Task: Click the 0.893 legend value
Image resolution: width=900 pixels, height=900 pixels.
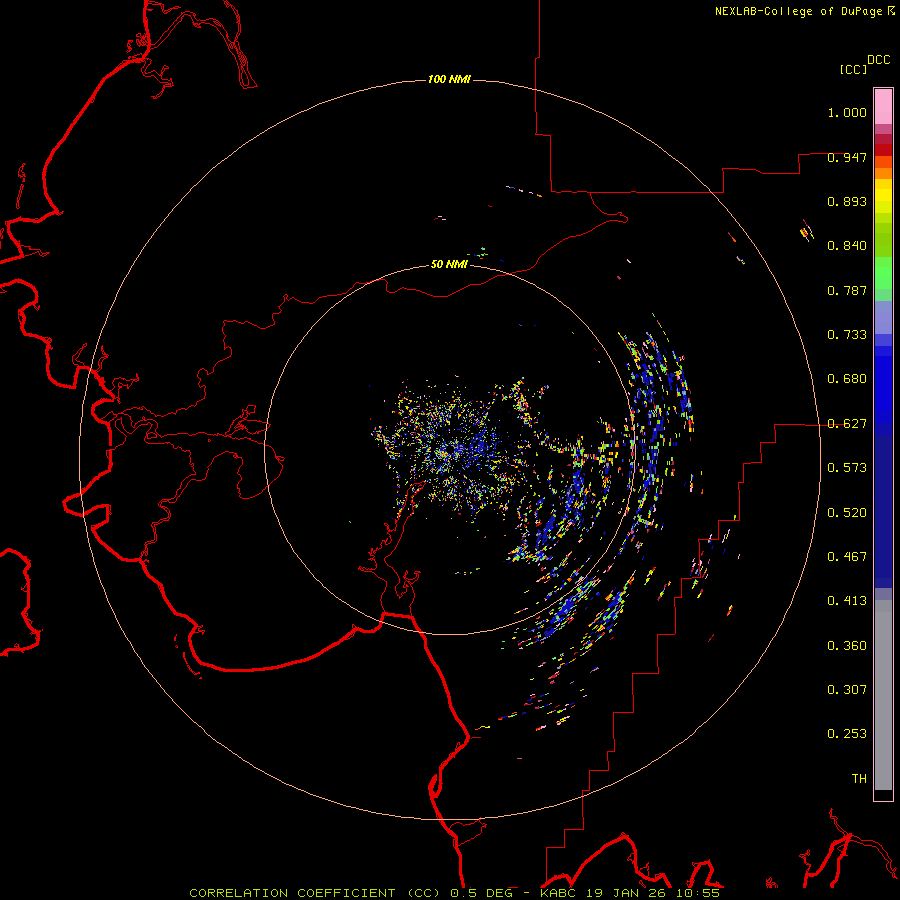Action: click(847, 201)
